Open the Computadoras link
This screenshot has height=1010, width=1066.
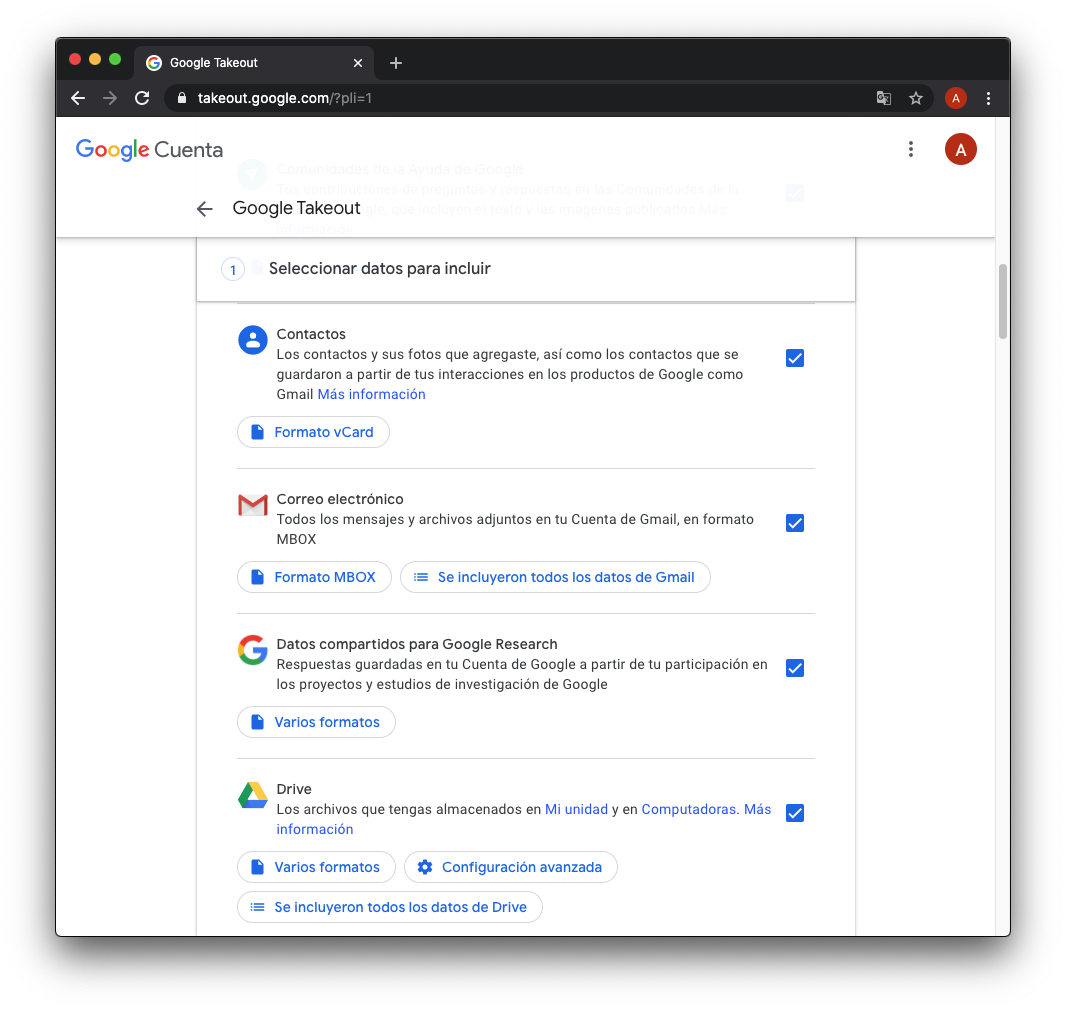pos(689,809)
